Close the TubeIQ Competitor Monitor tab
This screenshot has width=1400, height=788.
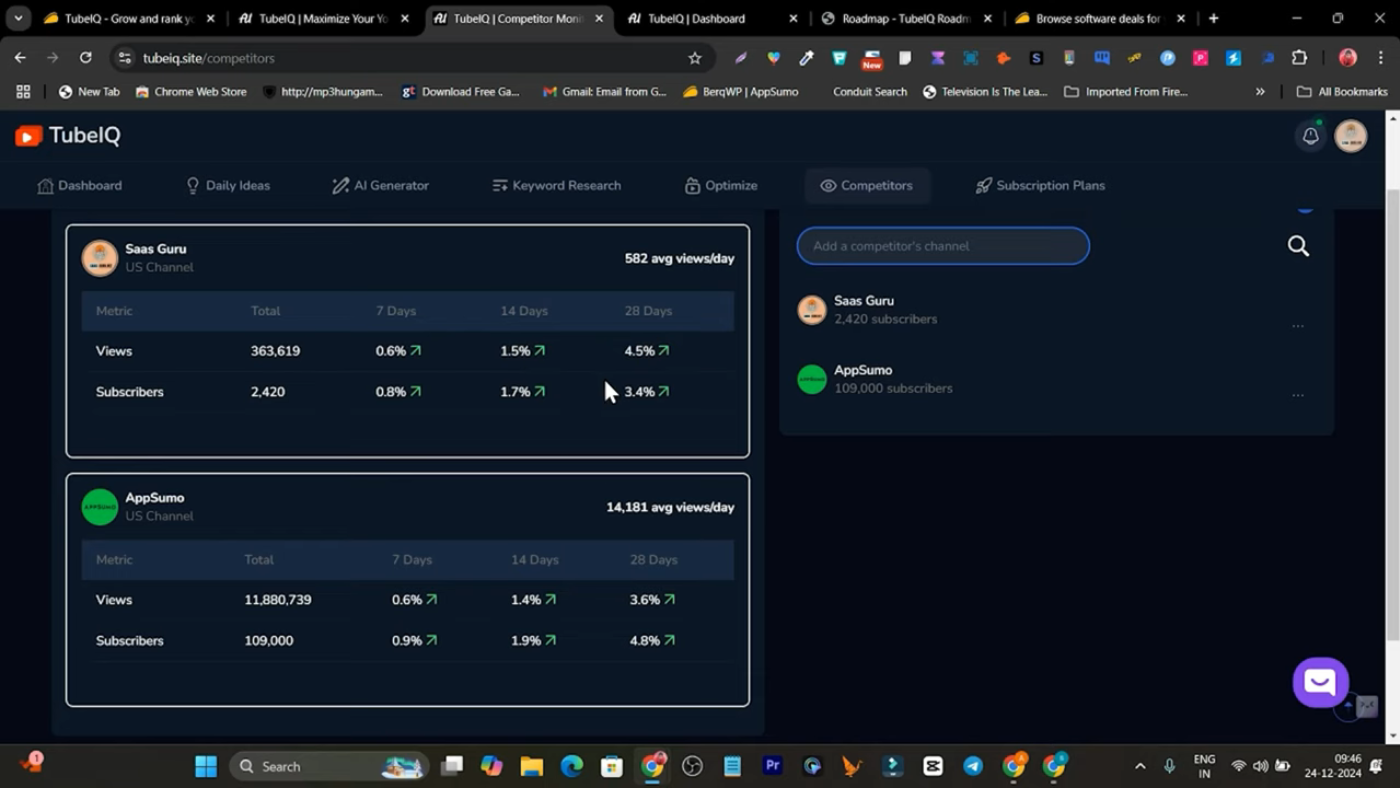[x=599, y=18]
